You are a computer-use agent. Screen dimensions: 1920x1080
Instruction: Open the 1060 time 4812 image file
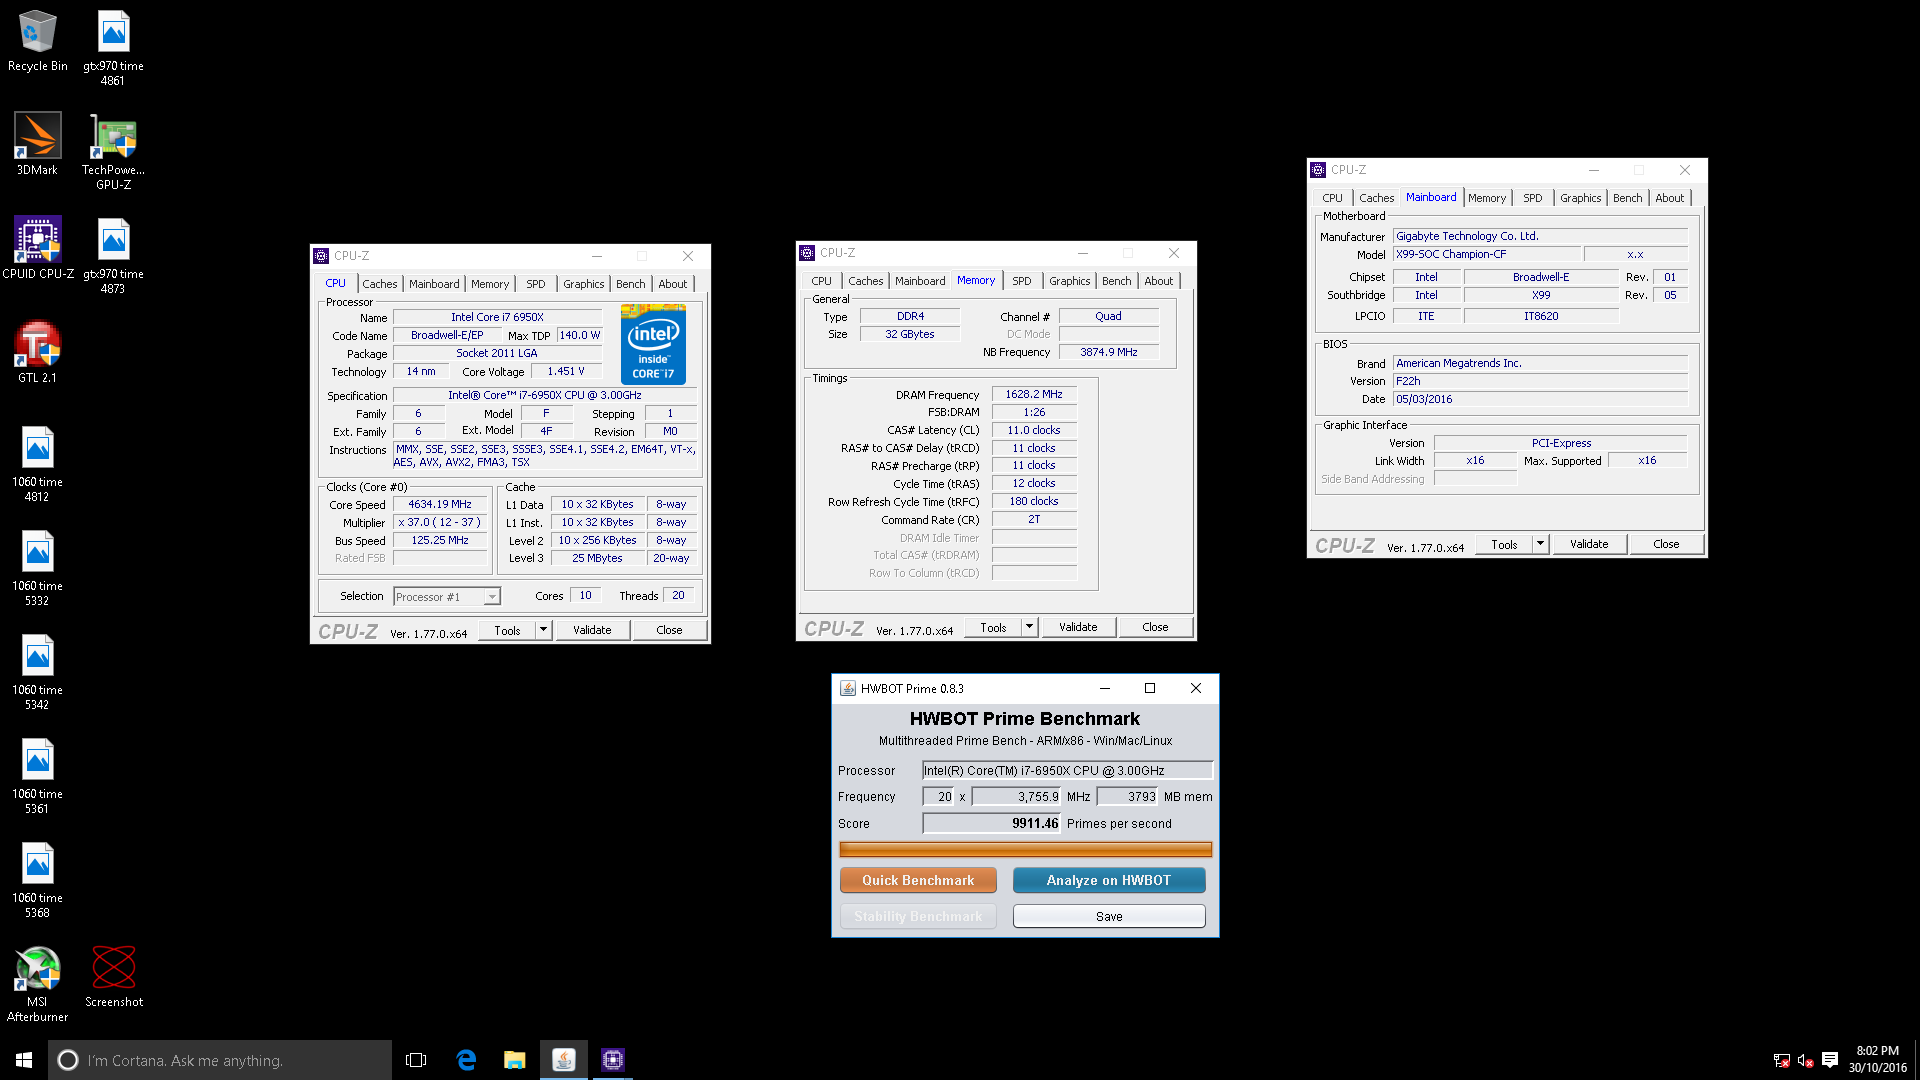[37, 464]
